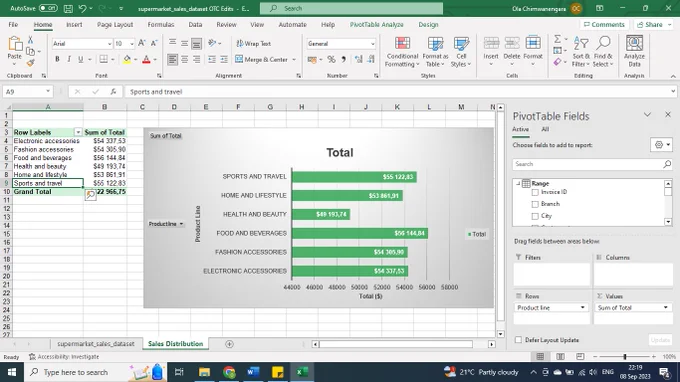The height and width of the screenshot is (382, 680).
Task: Click the AutoSum sigma icon
Action: point(558,39)
